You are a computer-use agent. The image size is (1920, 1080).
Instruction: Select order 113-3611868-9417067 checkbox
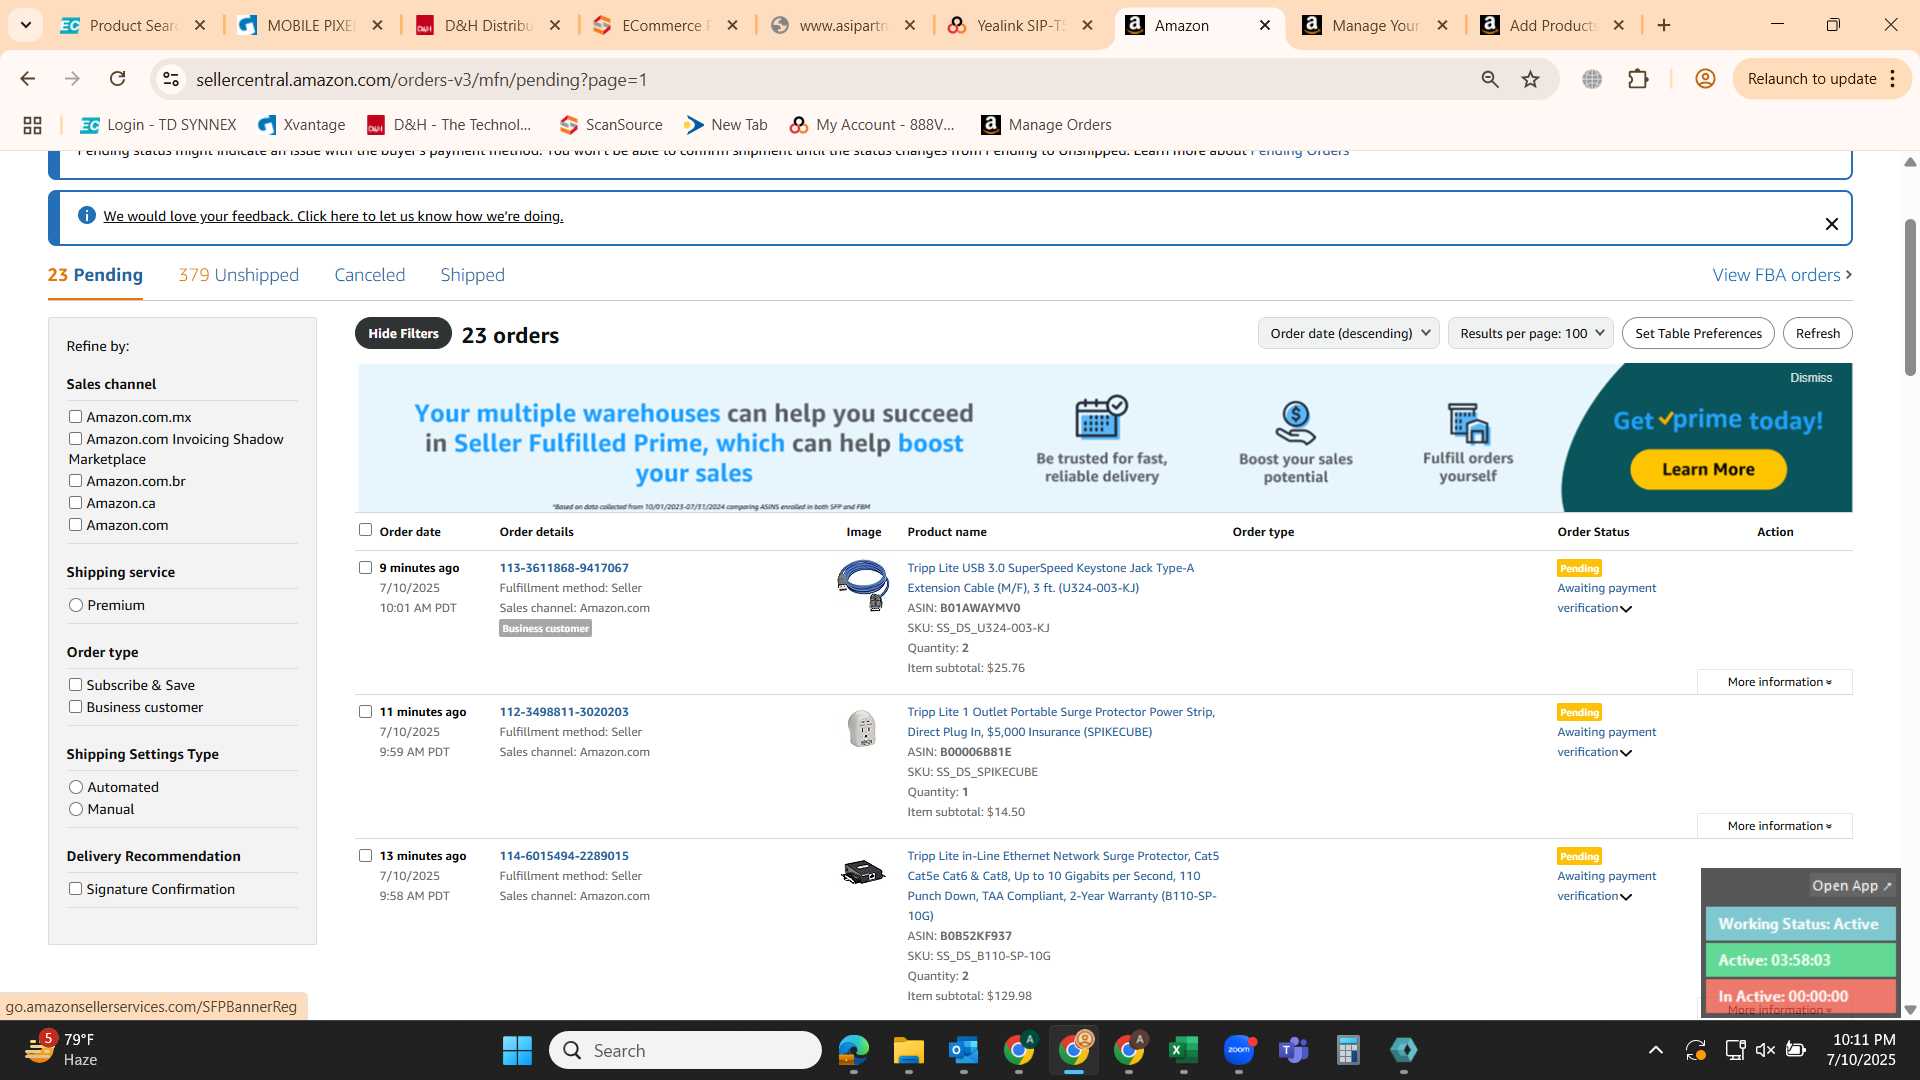pyautogui.click(x=365, y=568)
